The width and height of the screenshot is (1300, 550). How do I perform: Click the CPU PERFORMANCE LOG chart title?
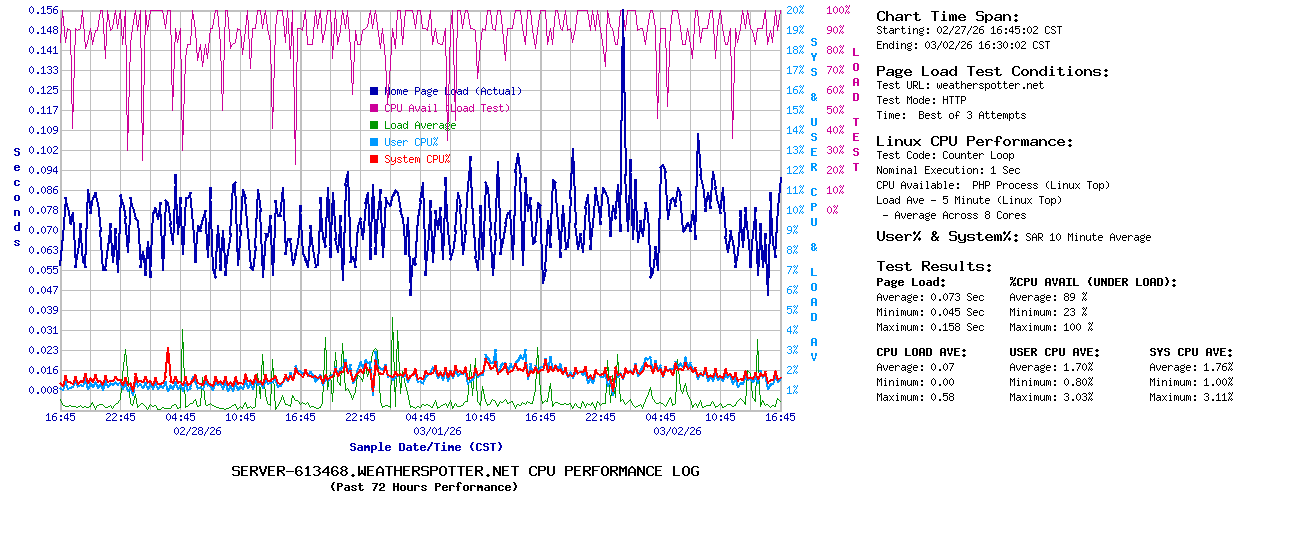pyautogui.click(x=465, y=471)
